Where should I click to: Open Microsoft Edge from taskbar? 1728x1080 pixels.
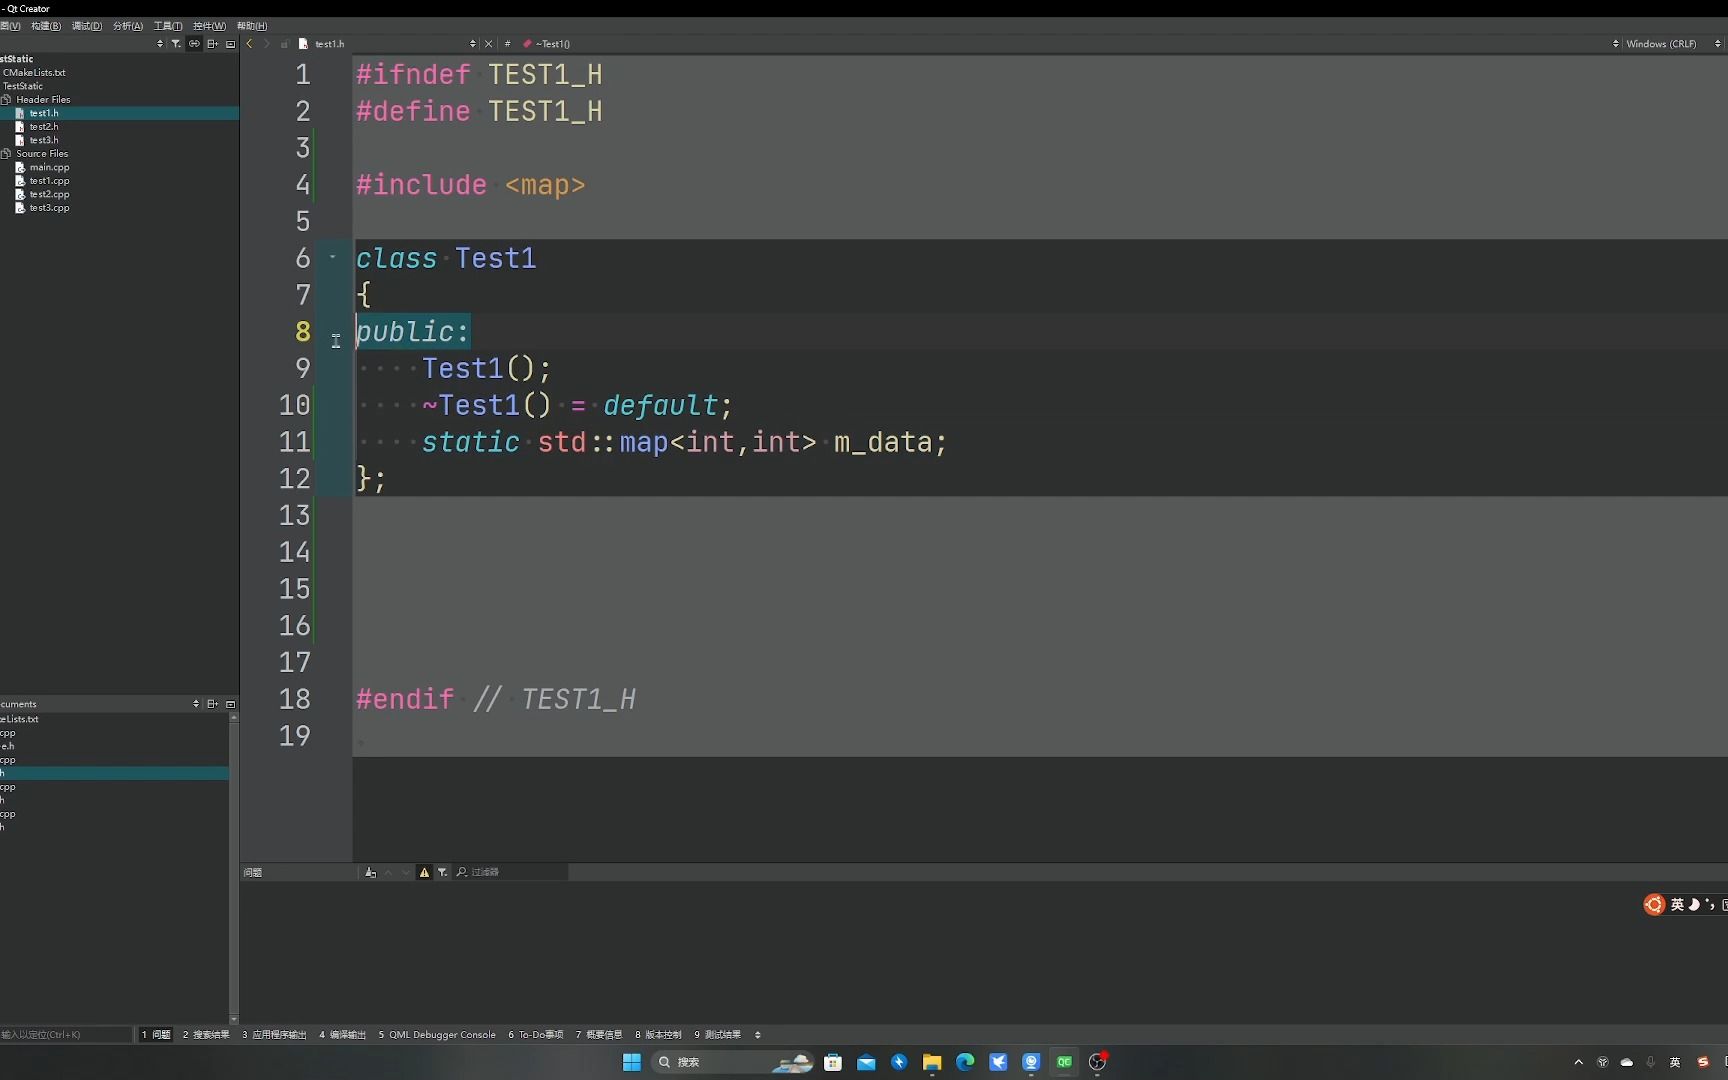(x=965, y=1062)
